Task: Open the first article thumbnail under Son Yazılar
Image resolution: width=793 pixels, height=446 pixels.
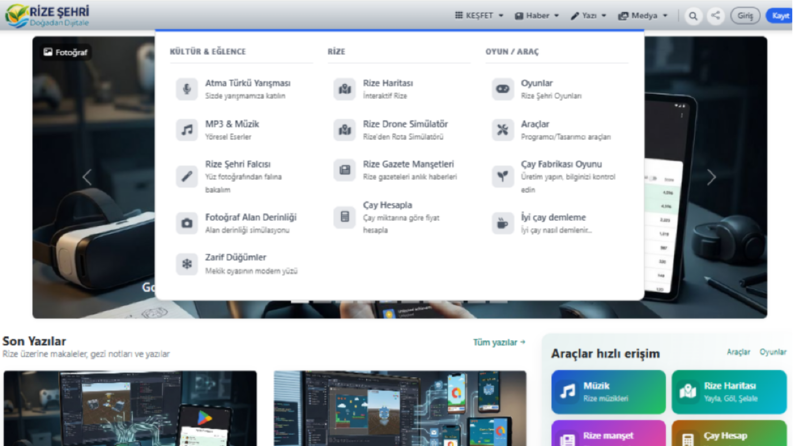Action: [130, 409]
